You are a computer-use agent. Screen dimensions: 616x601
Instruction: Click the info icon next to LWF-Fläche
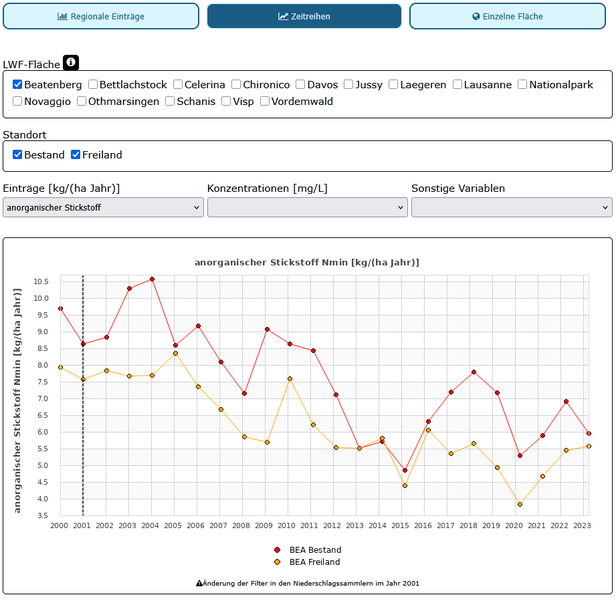click(x=71, y=63)
